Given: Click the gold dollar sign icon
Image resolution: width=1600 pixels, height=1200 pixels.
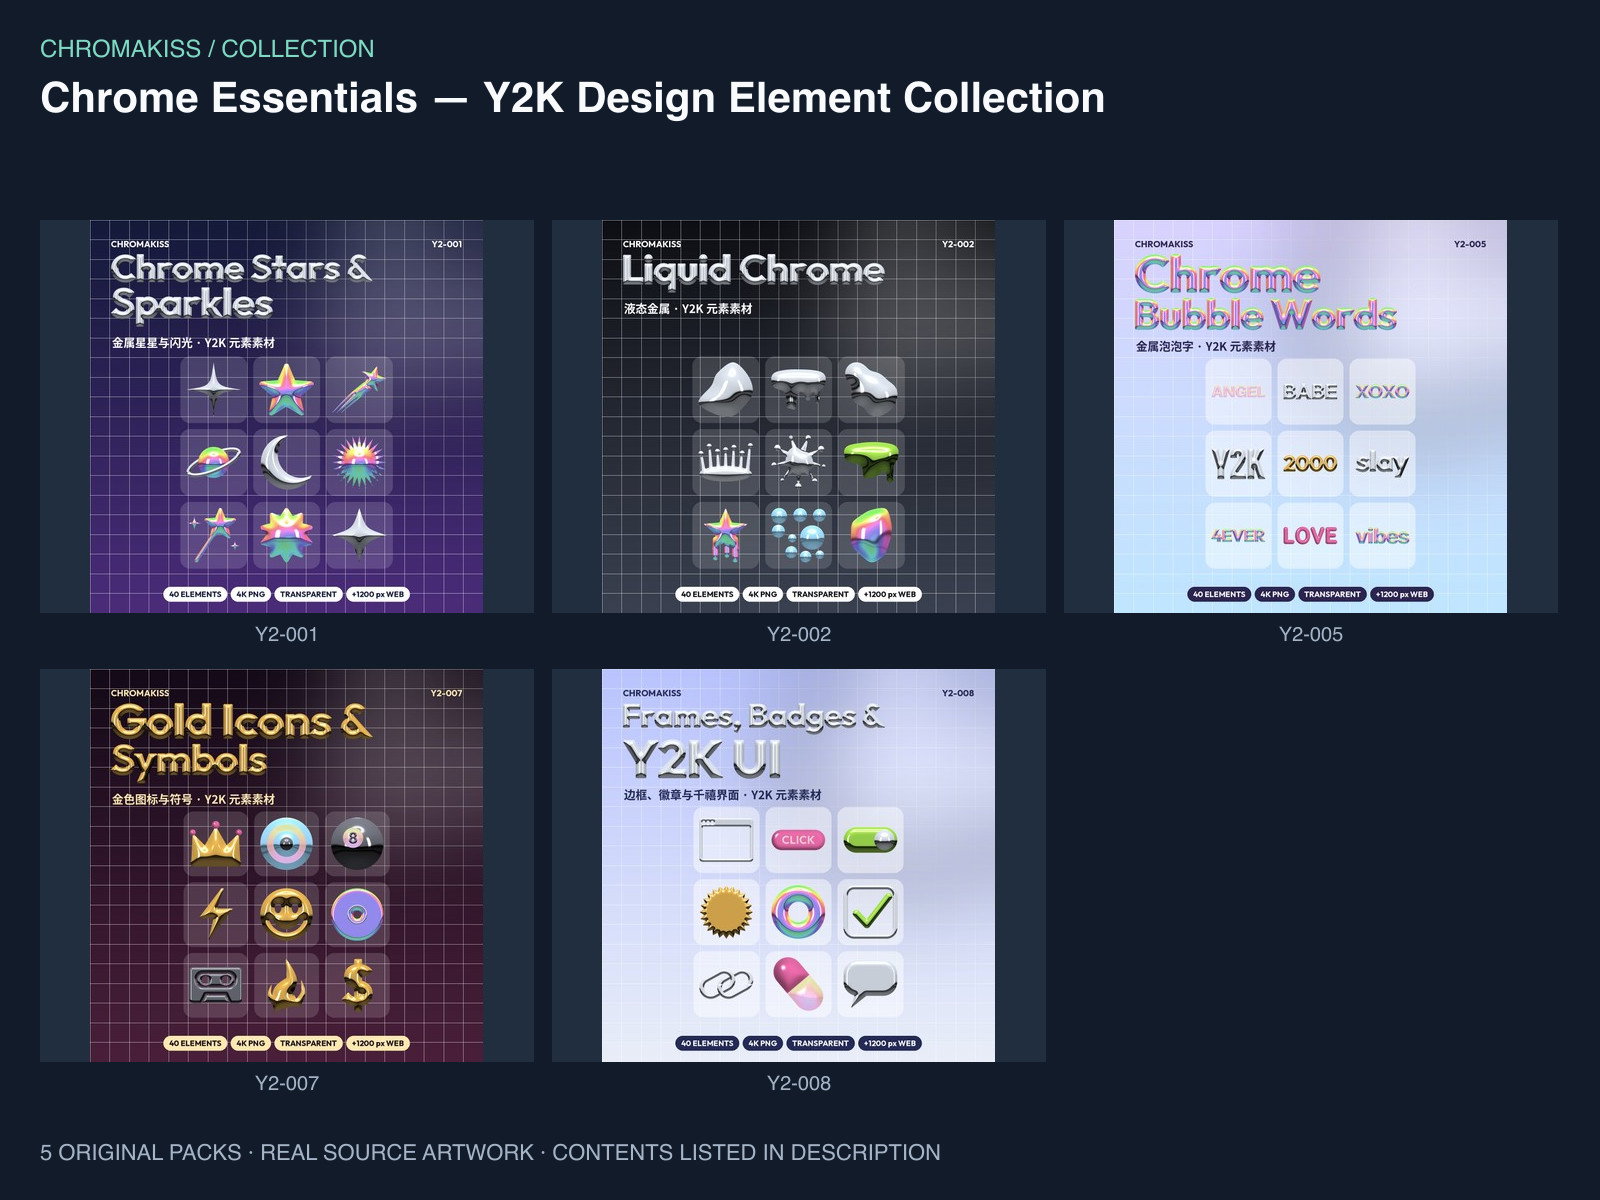Looking at the screenshot, I should pos(358,984).
